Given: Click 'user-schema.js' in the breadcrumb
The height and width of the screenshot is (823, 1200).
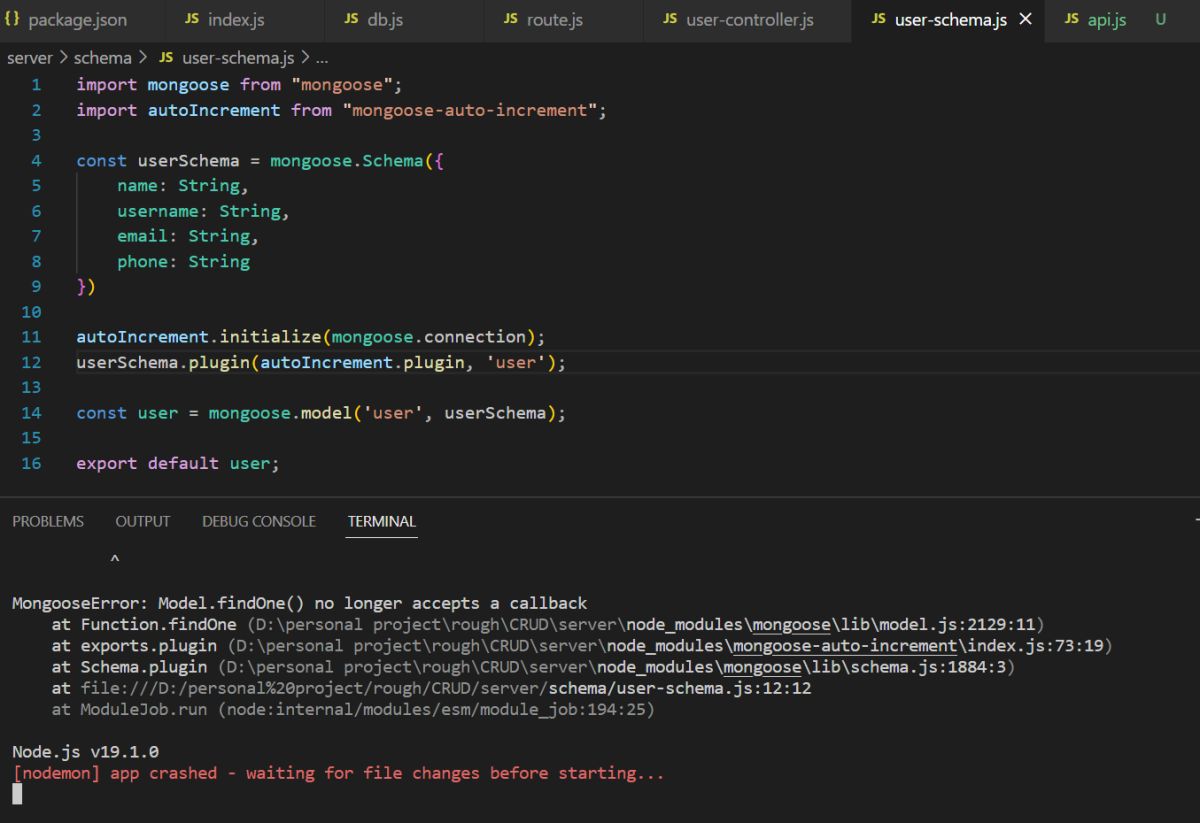Looking at the screenshot, I should point(238,58).
